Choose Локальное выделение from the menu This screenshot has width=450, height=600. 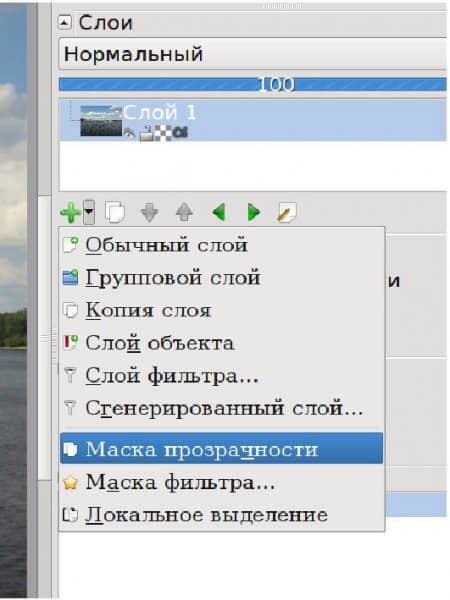coord(222,515)
